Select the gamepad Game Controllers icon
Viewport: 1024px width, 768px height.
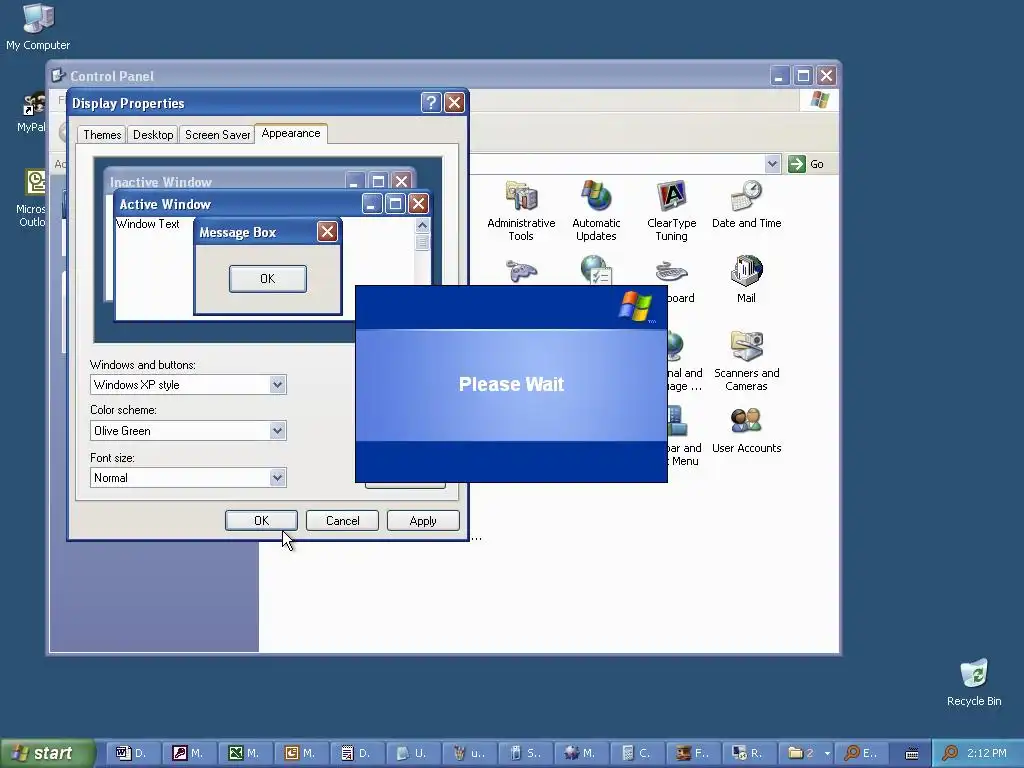(521, 270)
